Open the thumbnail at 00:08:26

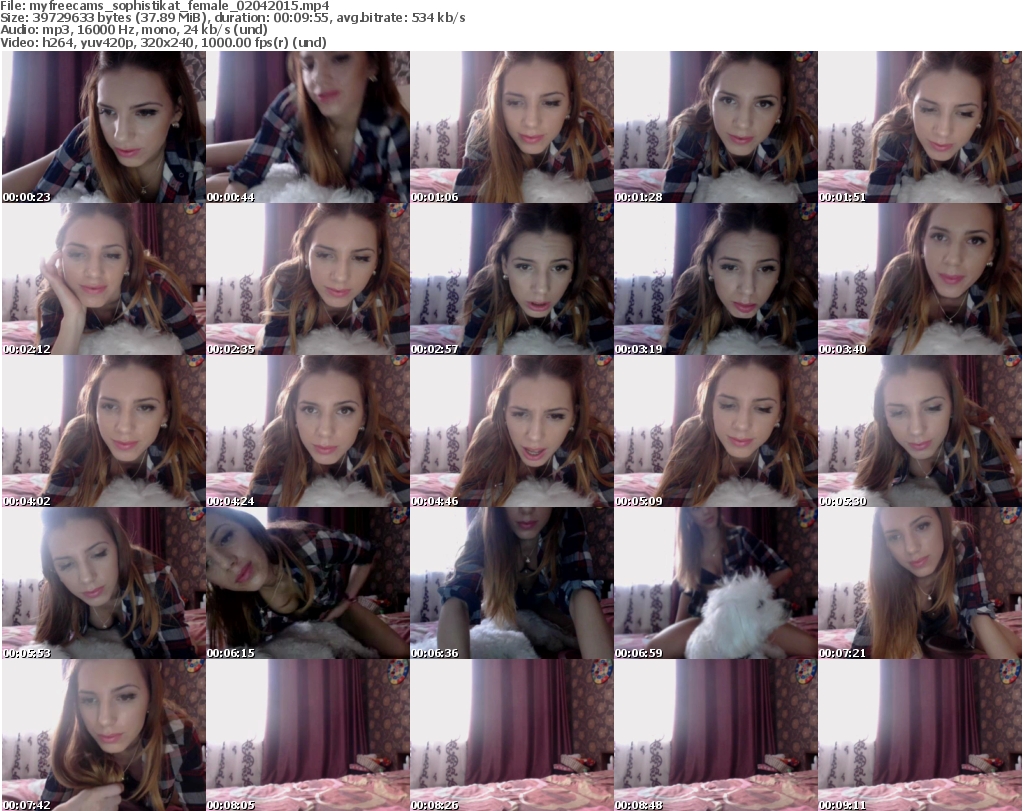click(x=512, y=735)
